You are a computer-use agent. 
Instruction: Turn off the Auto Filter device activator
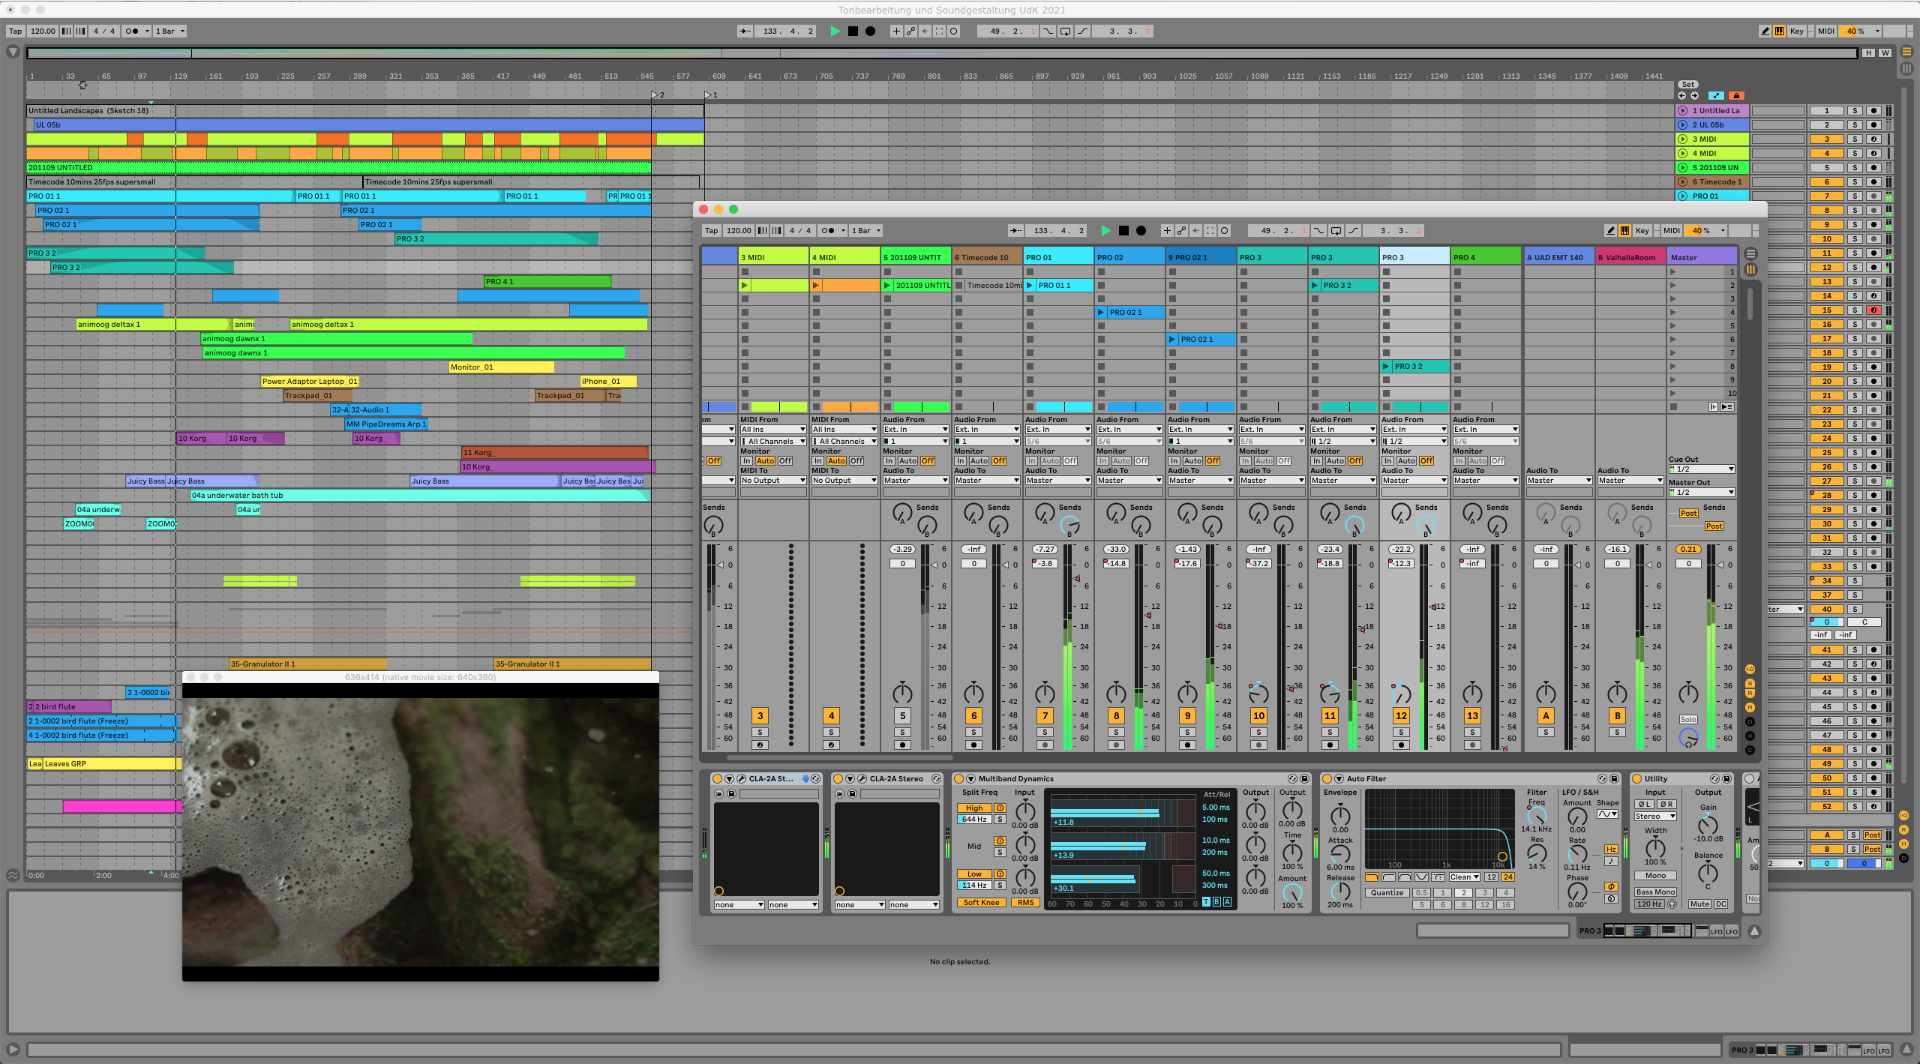click(x=1328, y=779)
